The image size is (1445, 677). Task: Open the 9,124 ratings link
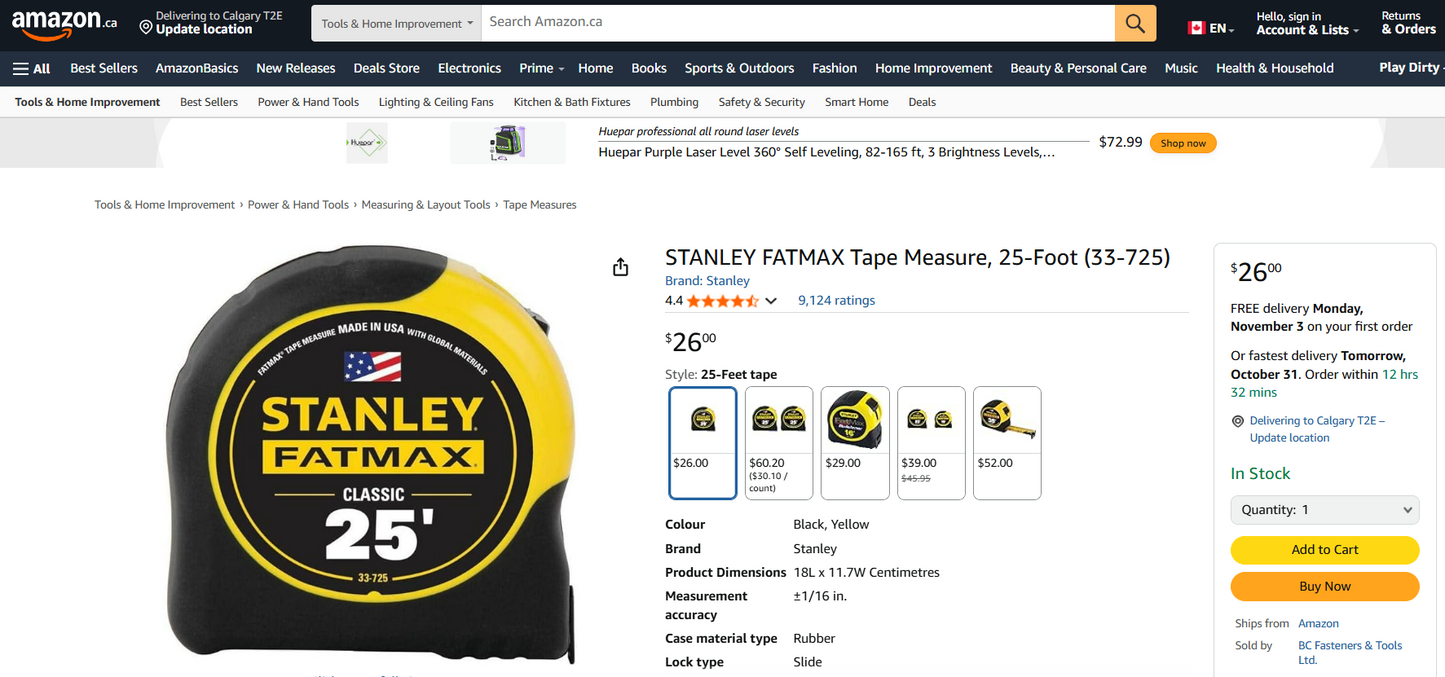[x=836, y=300]
